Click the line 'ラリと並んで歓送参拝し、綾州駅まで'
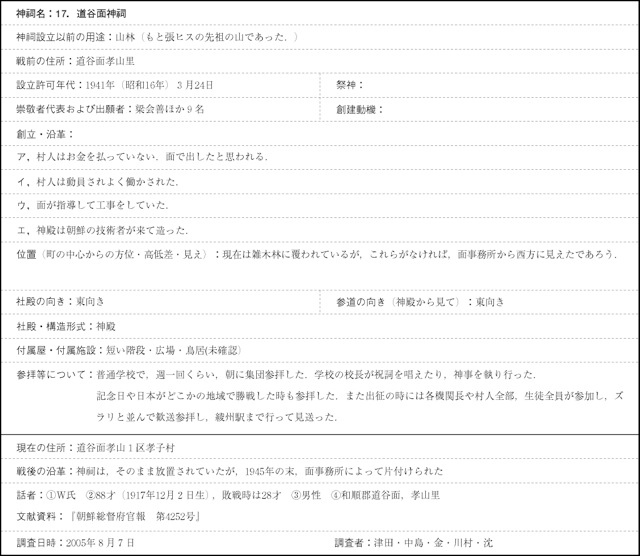 (x=217, y=417)
